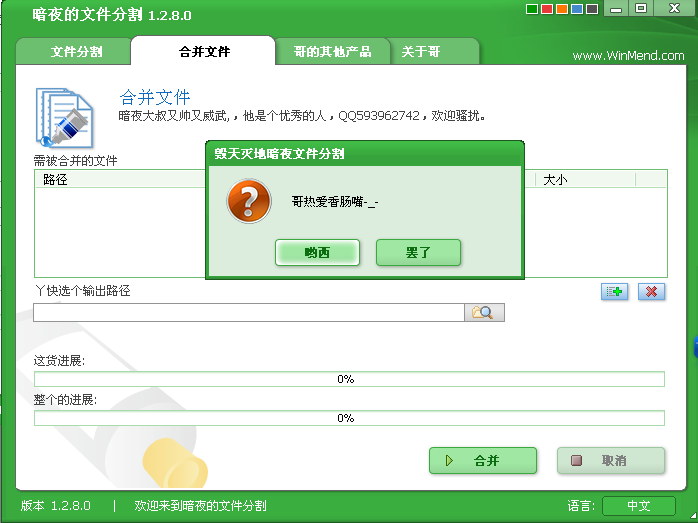Click the 丫快选个输出路径 label
698x523 pixels.
82,291
